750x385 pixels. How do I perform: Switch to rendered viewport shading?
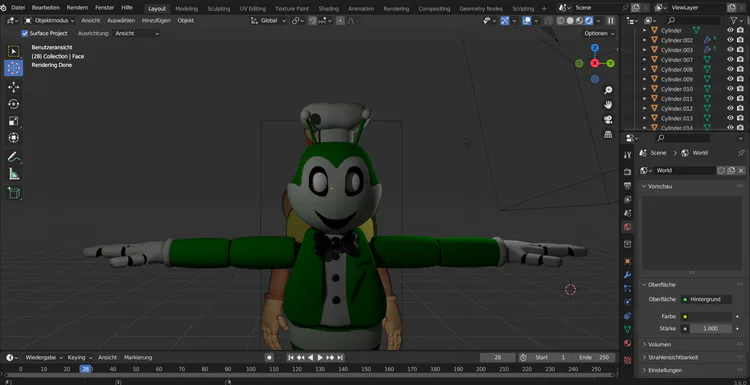point(589,21)
